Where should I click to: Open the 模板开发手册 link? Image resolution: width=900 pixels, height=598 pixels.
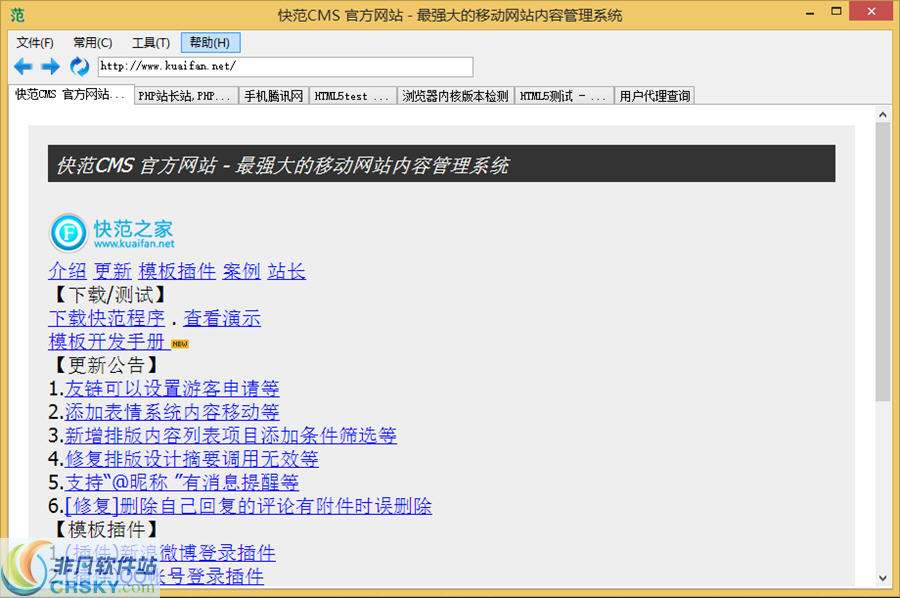point(108,341)
